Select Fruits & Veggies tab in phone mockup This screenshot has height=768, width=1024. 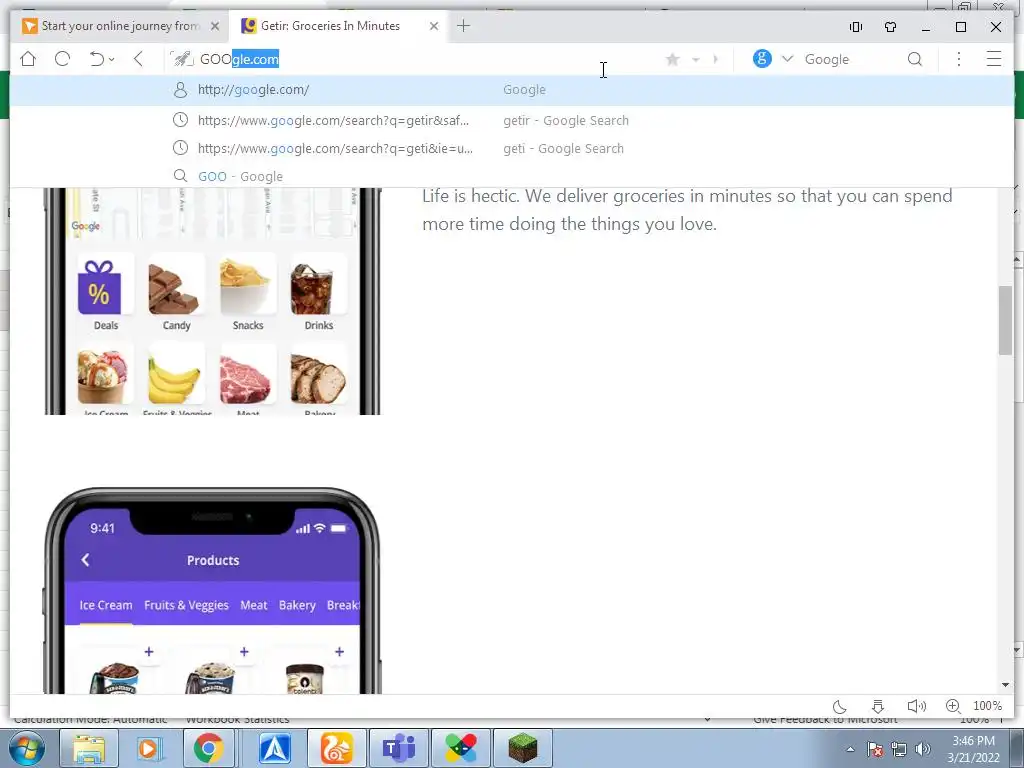click(186, 605)
